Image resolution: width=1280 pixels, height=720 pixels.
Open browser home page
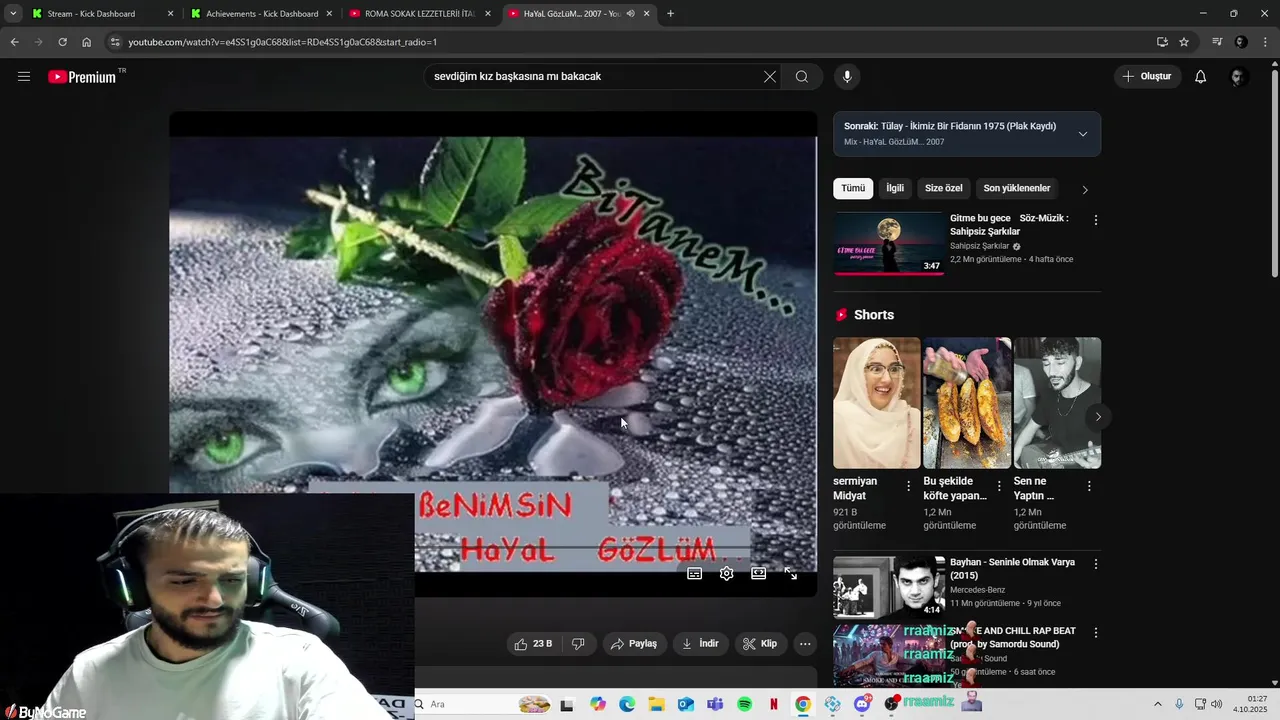click(87, 42)
